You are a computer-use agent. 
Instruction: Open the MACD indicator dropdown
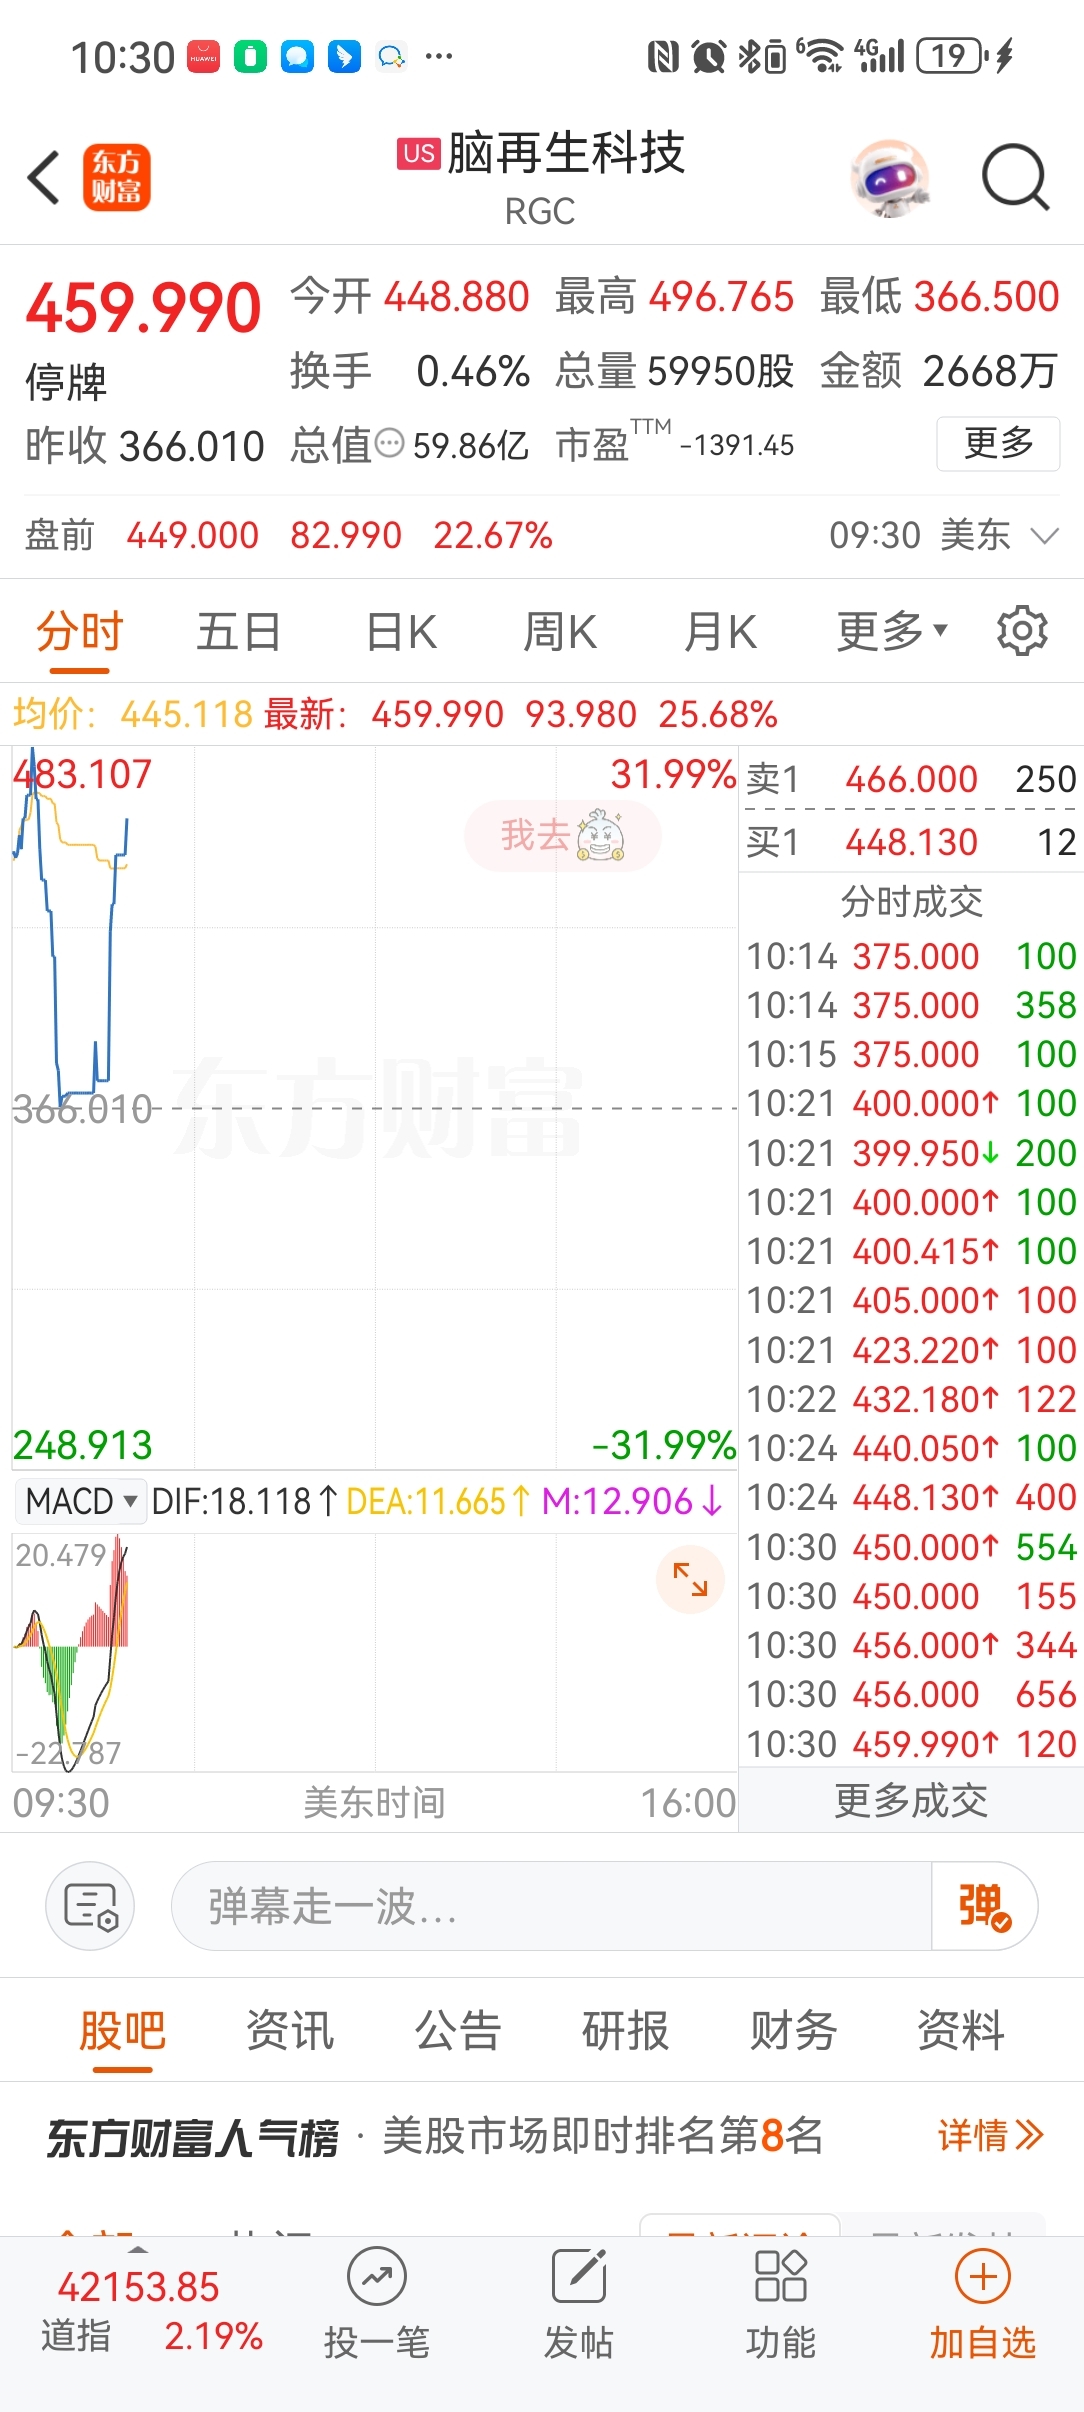pos(80,1501)
